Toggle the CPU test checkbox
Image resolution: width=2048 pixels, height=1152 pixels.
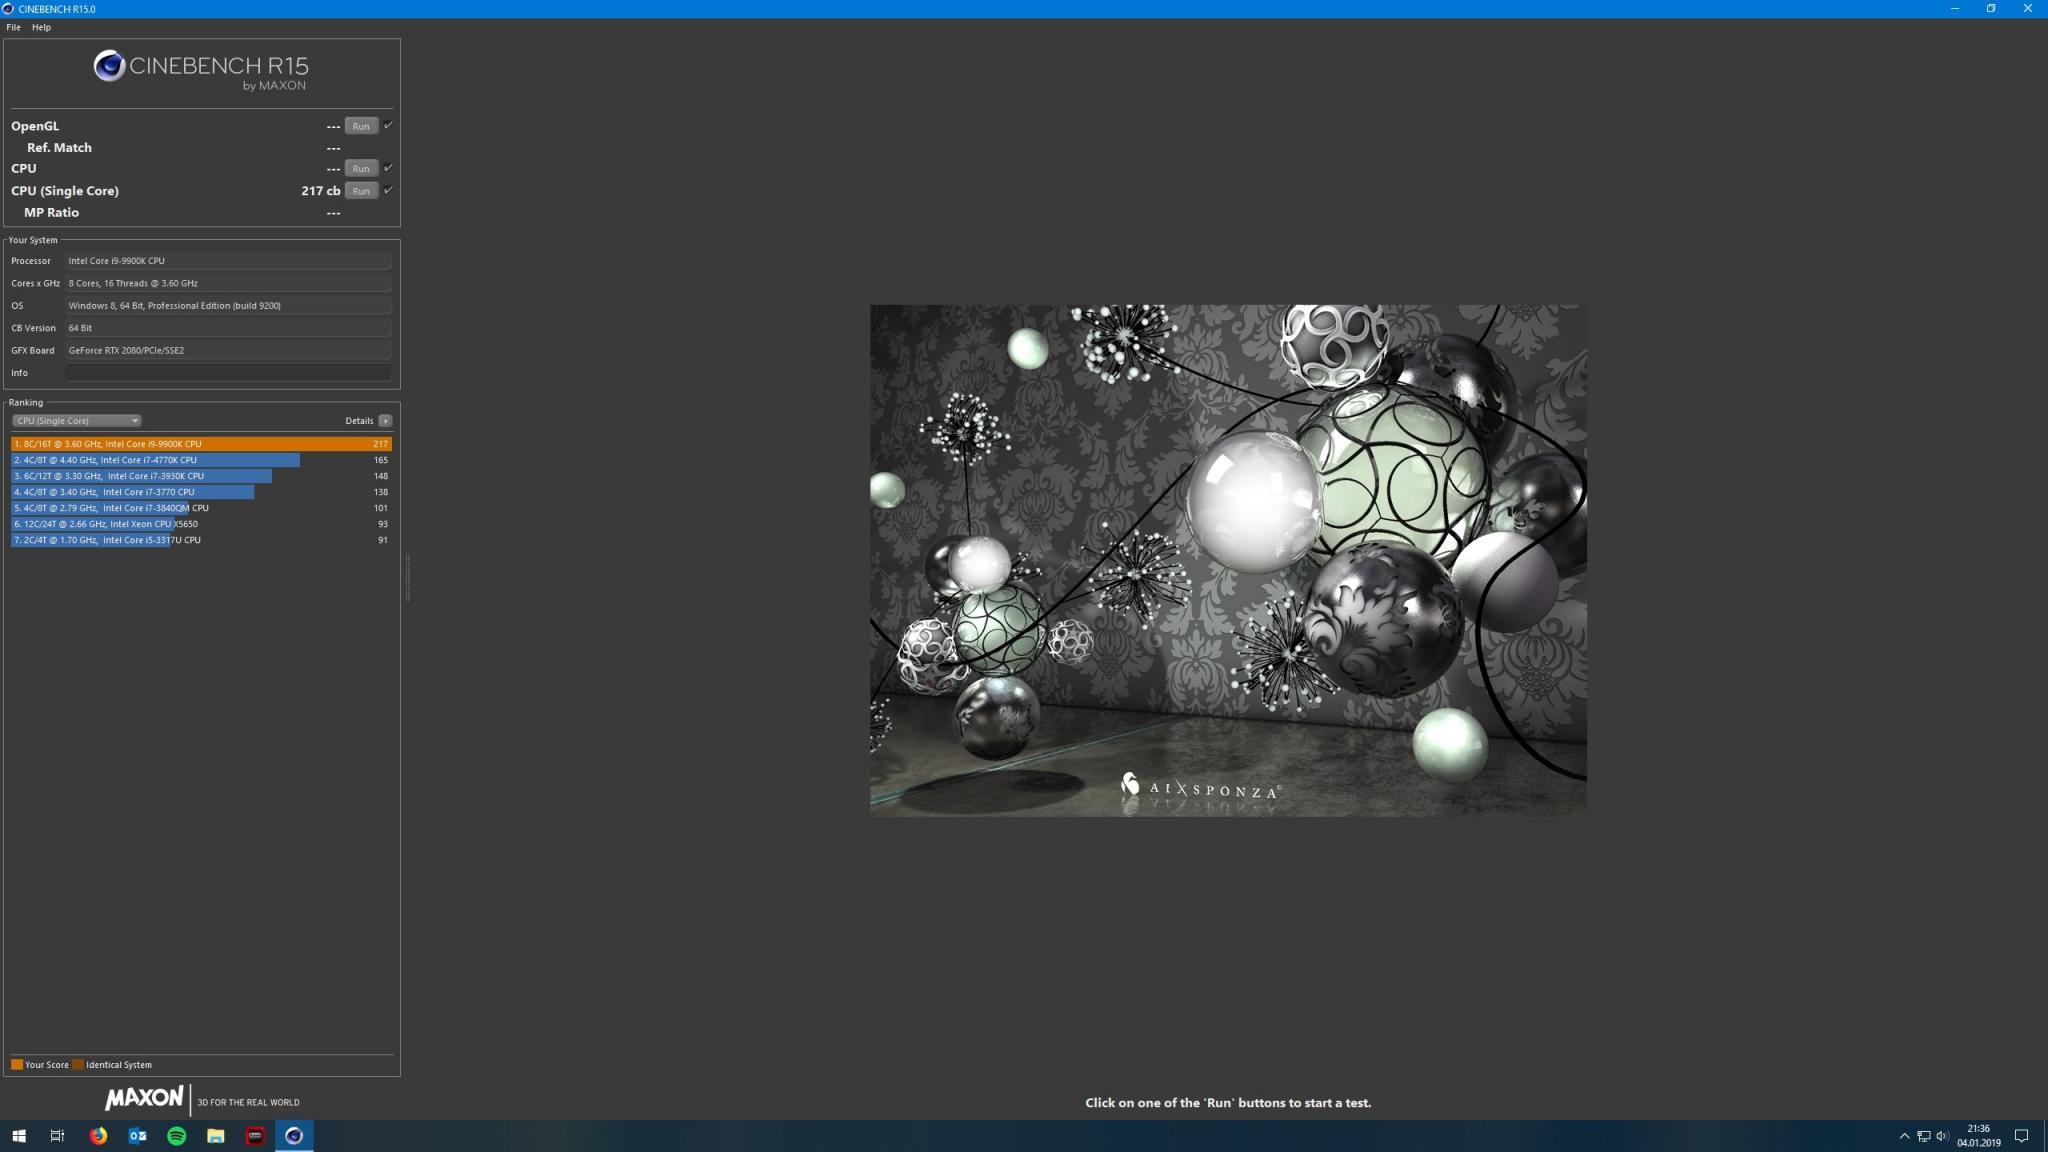[388, 167]
